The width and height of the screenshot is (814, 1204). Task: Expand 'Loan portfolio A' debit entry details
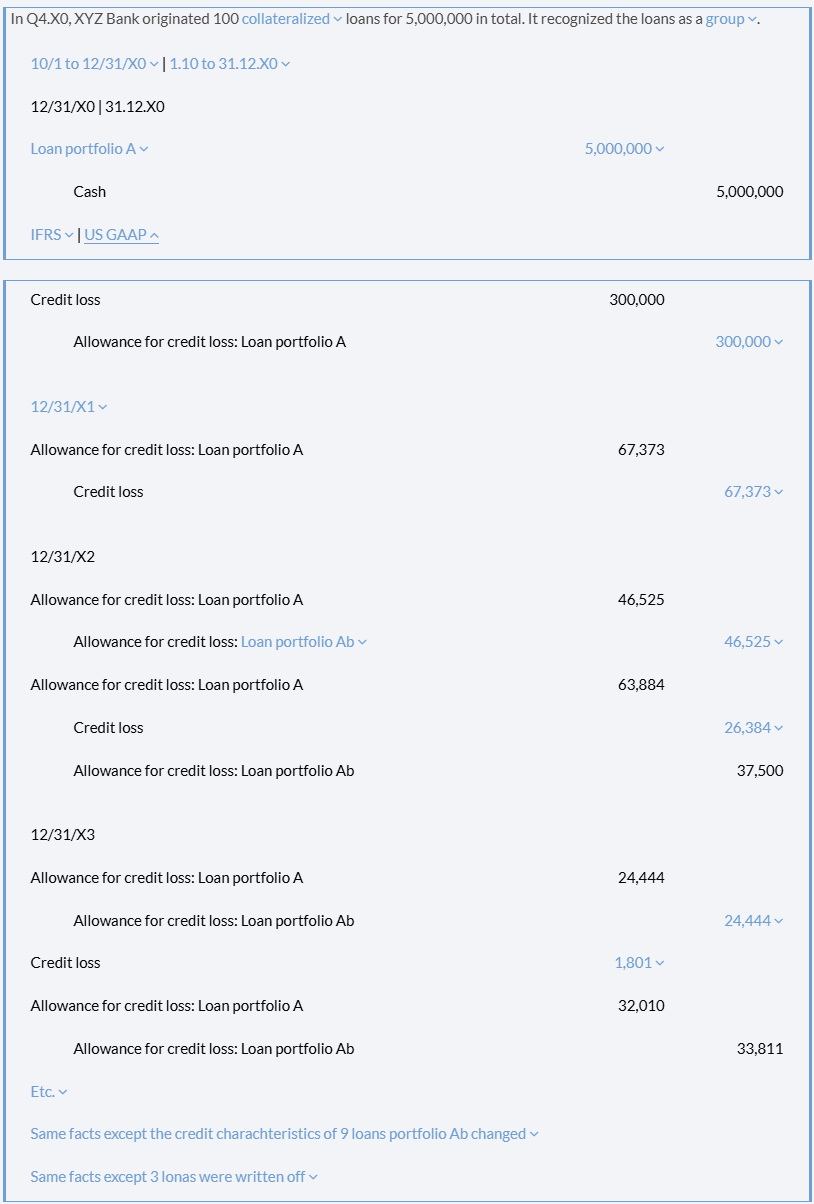[x=89, y=149]
